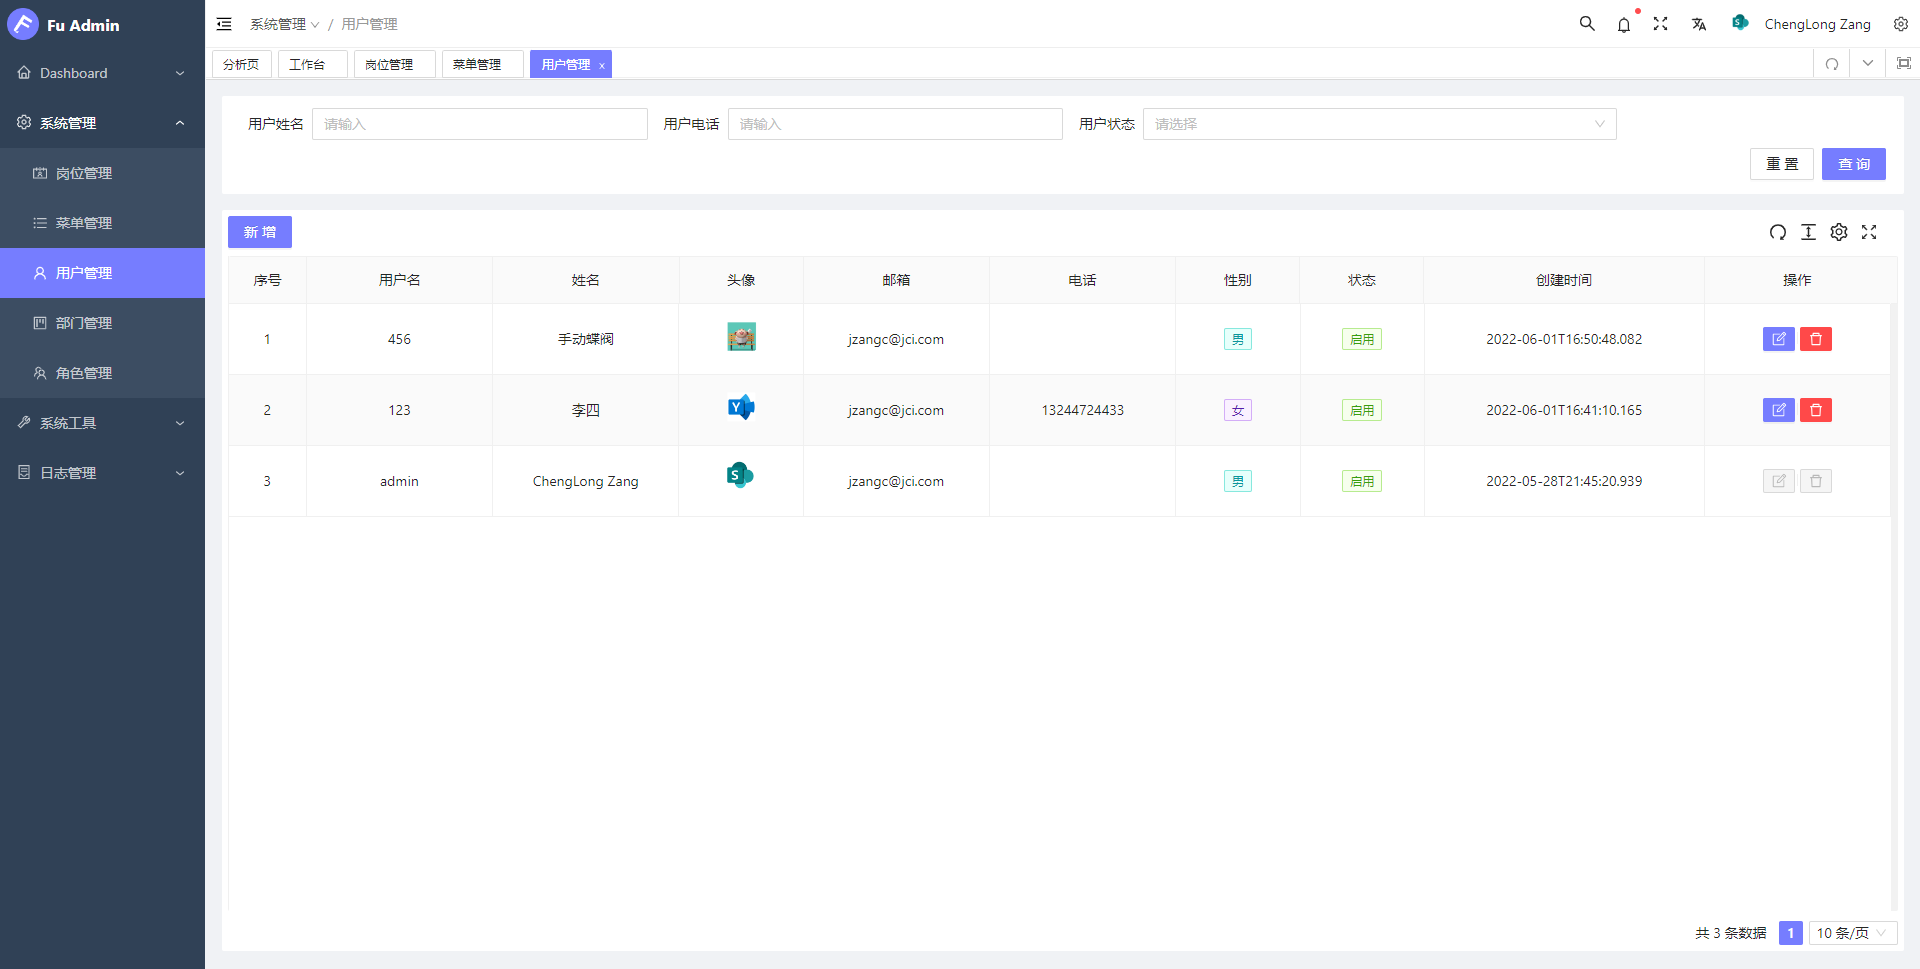Screen dimensions: 1920x969
Task: Open 10 条/页 page size dropdown
Action: coord(1852,933)
